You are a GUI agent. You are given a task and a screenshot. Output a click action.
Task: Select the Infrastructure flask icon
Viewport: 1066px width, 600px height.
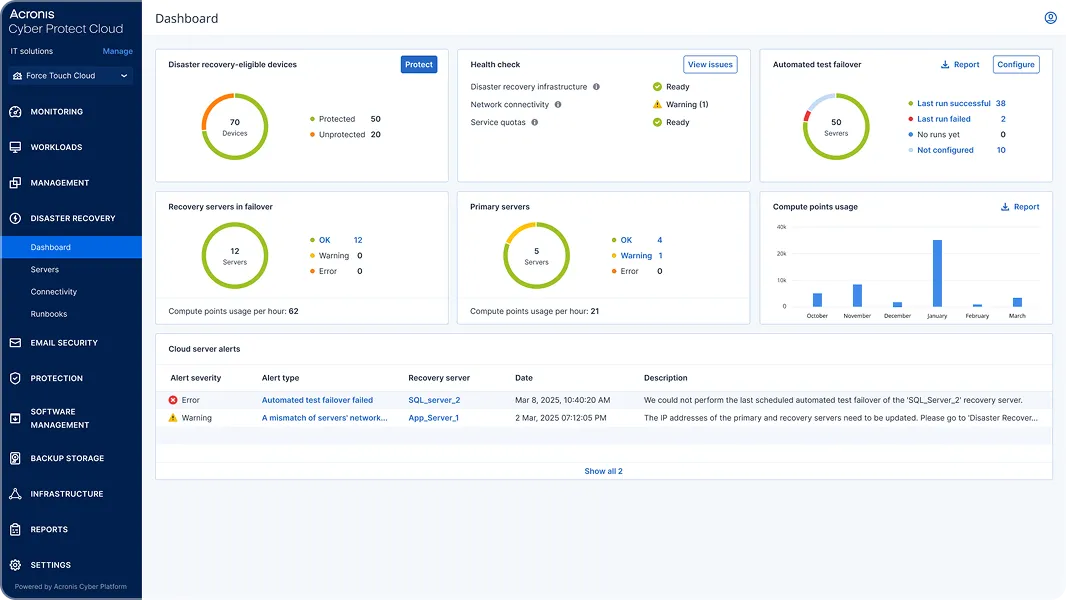pos(14,493)
